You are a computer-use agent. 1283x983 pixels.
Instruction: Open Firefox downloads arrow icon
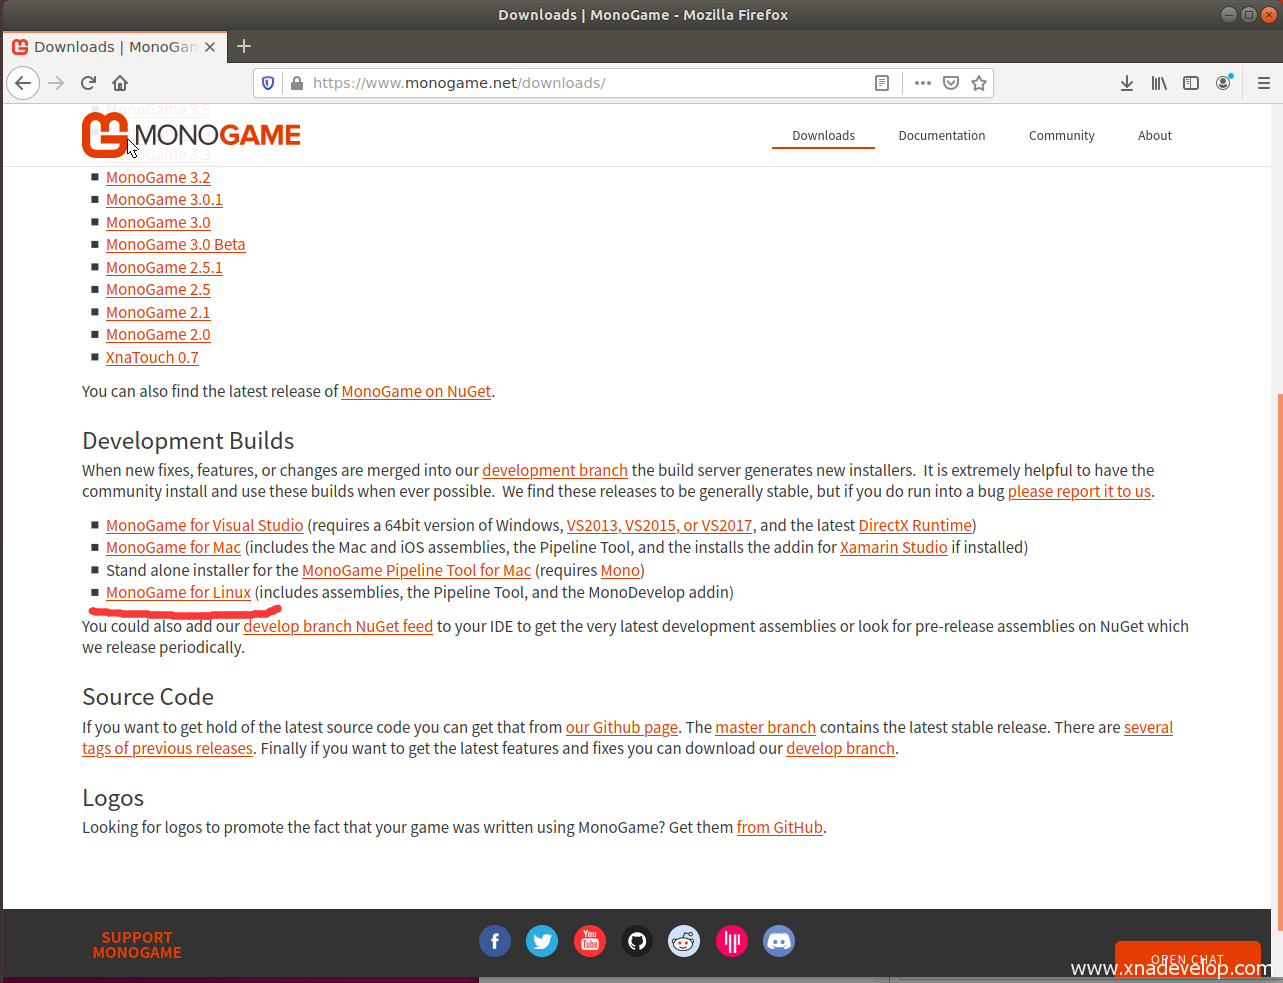(x=1127, y=83)
